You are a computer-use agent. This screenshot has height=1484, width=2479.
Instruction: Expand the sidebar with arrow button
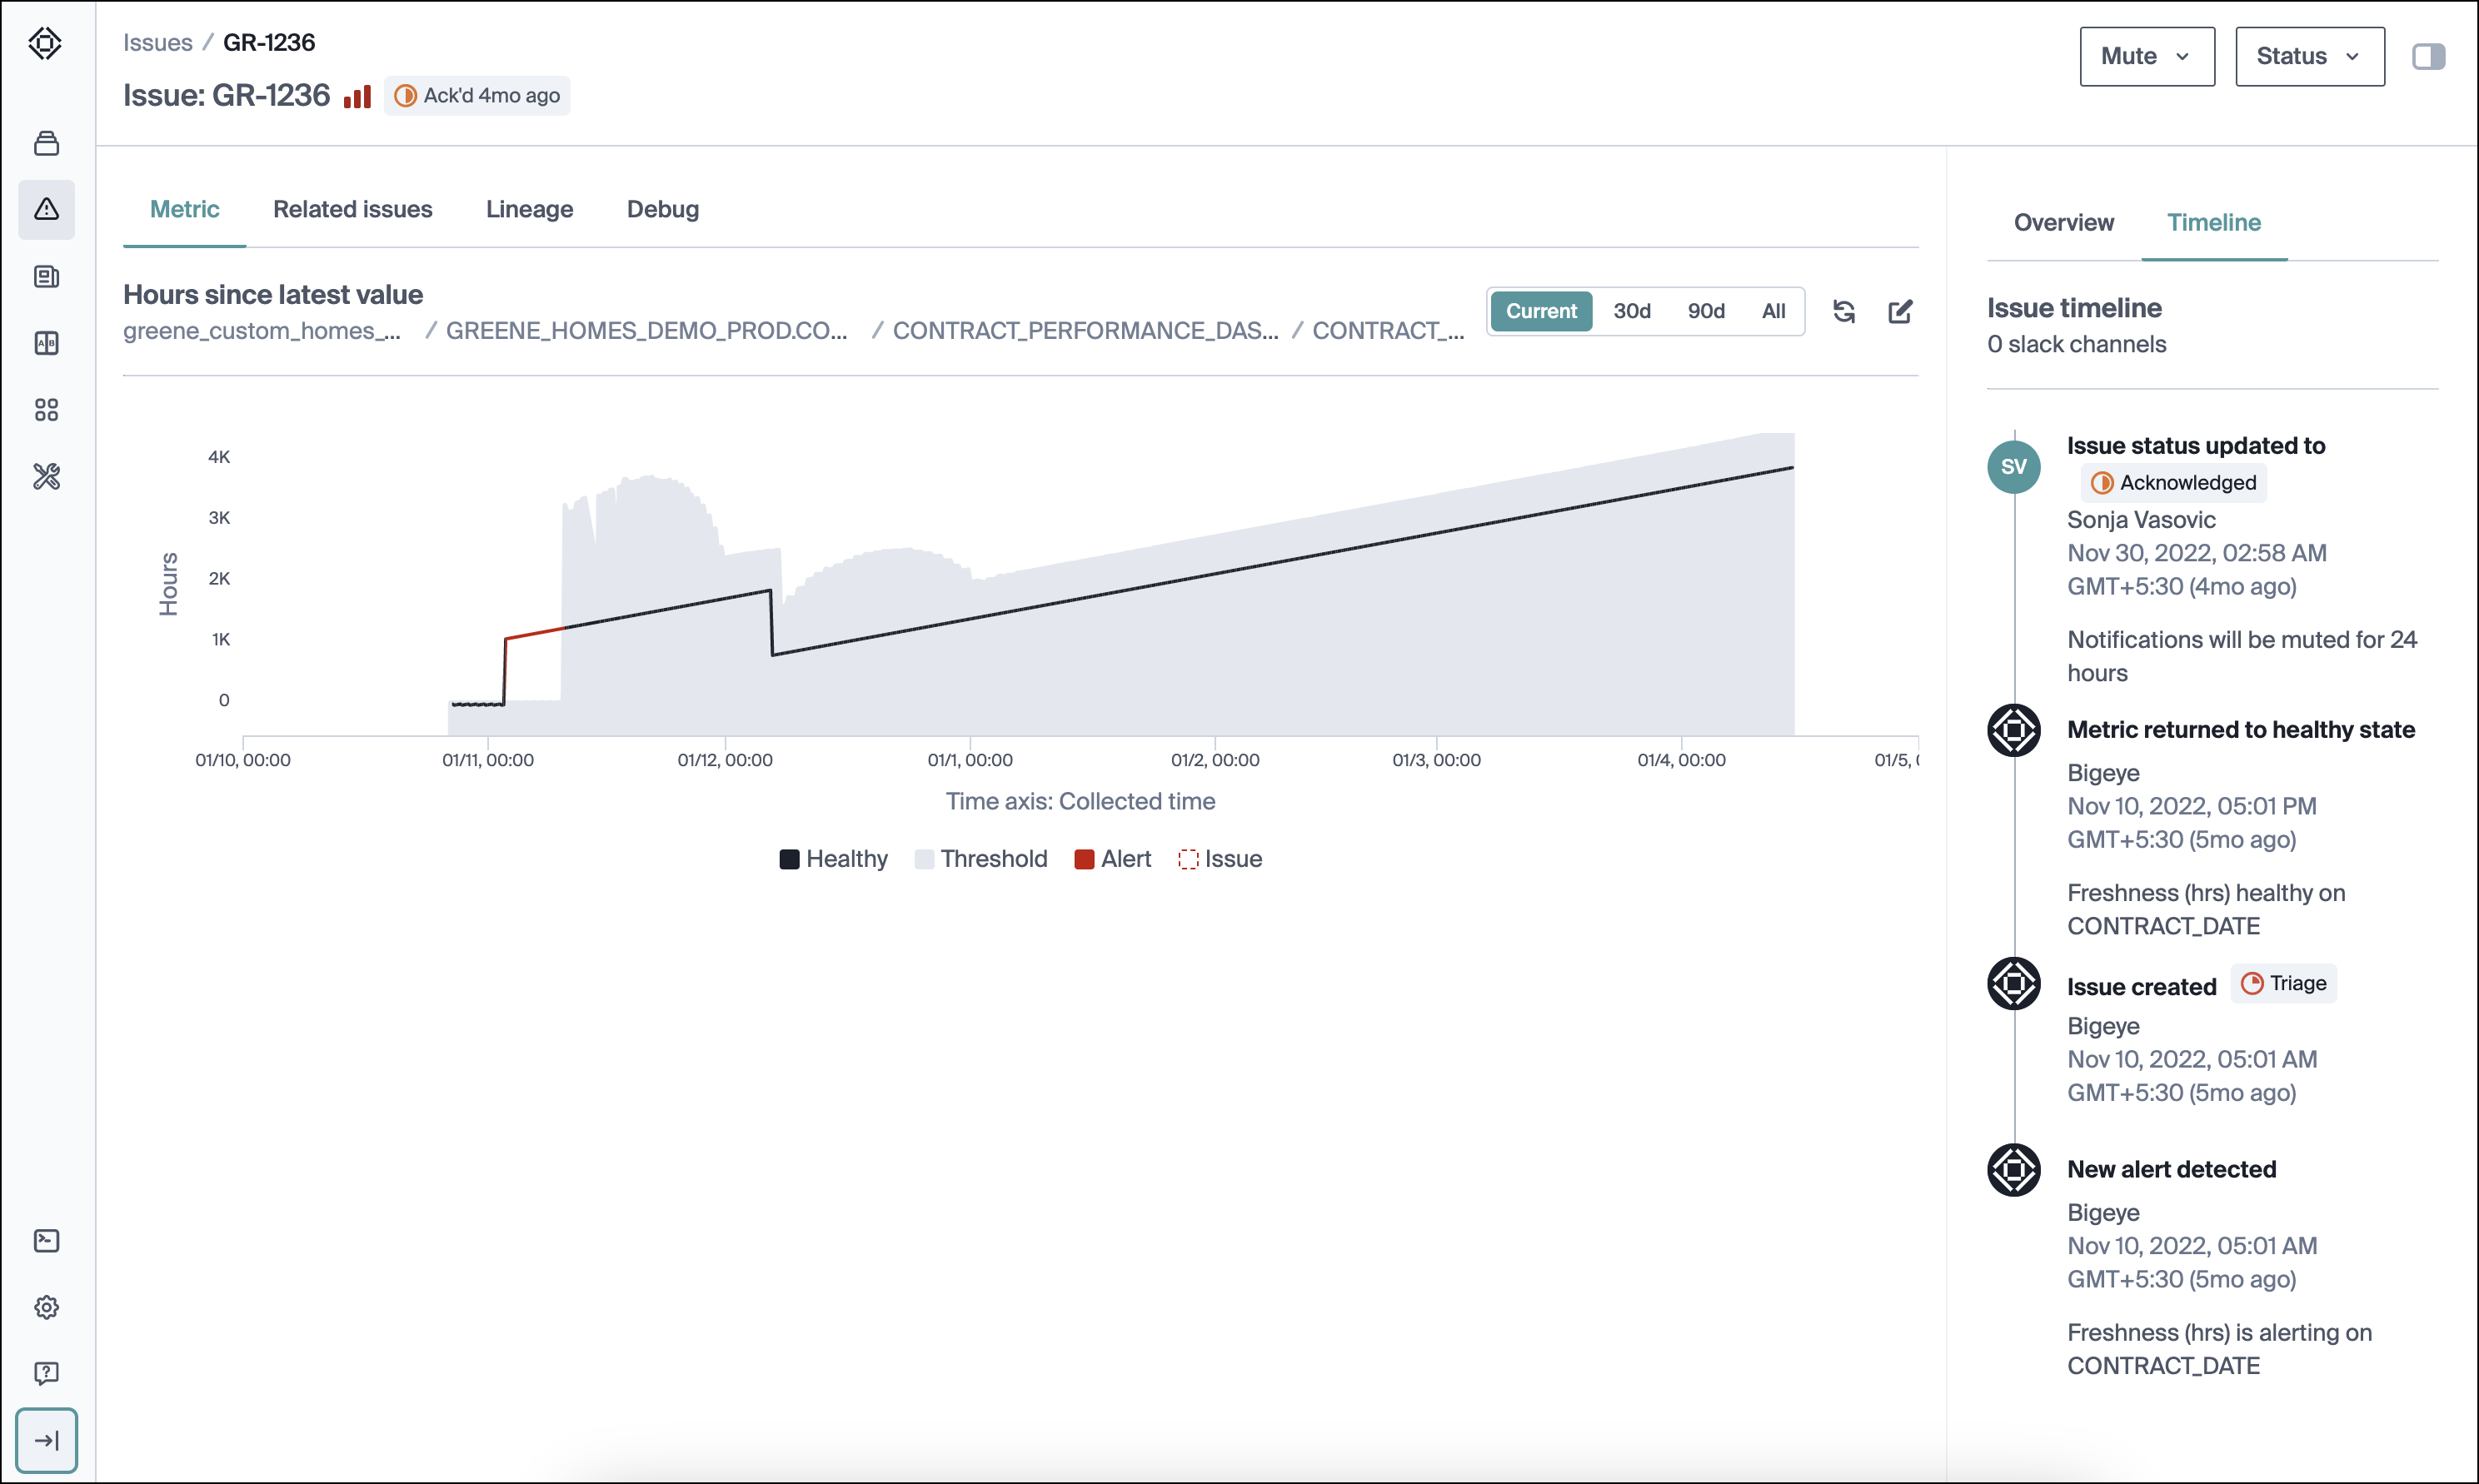[x=46, y=1440]
